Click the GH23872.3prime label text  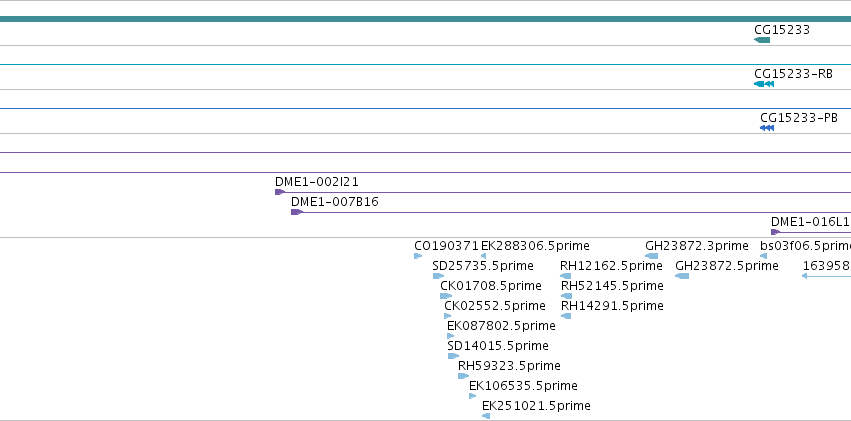pos(697,246)
